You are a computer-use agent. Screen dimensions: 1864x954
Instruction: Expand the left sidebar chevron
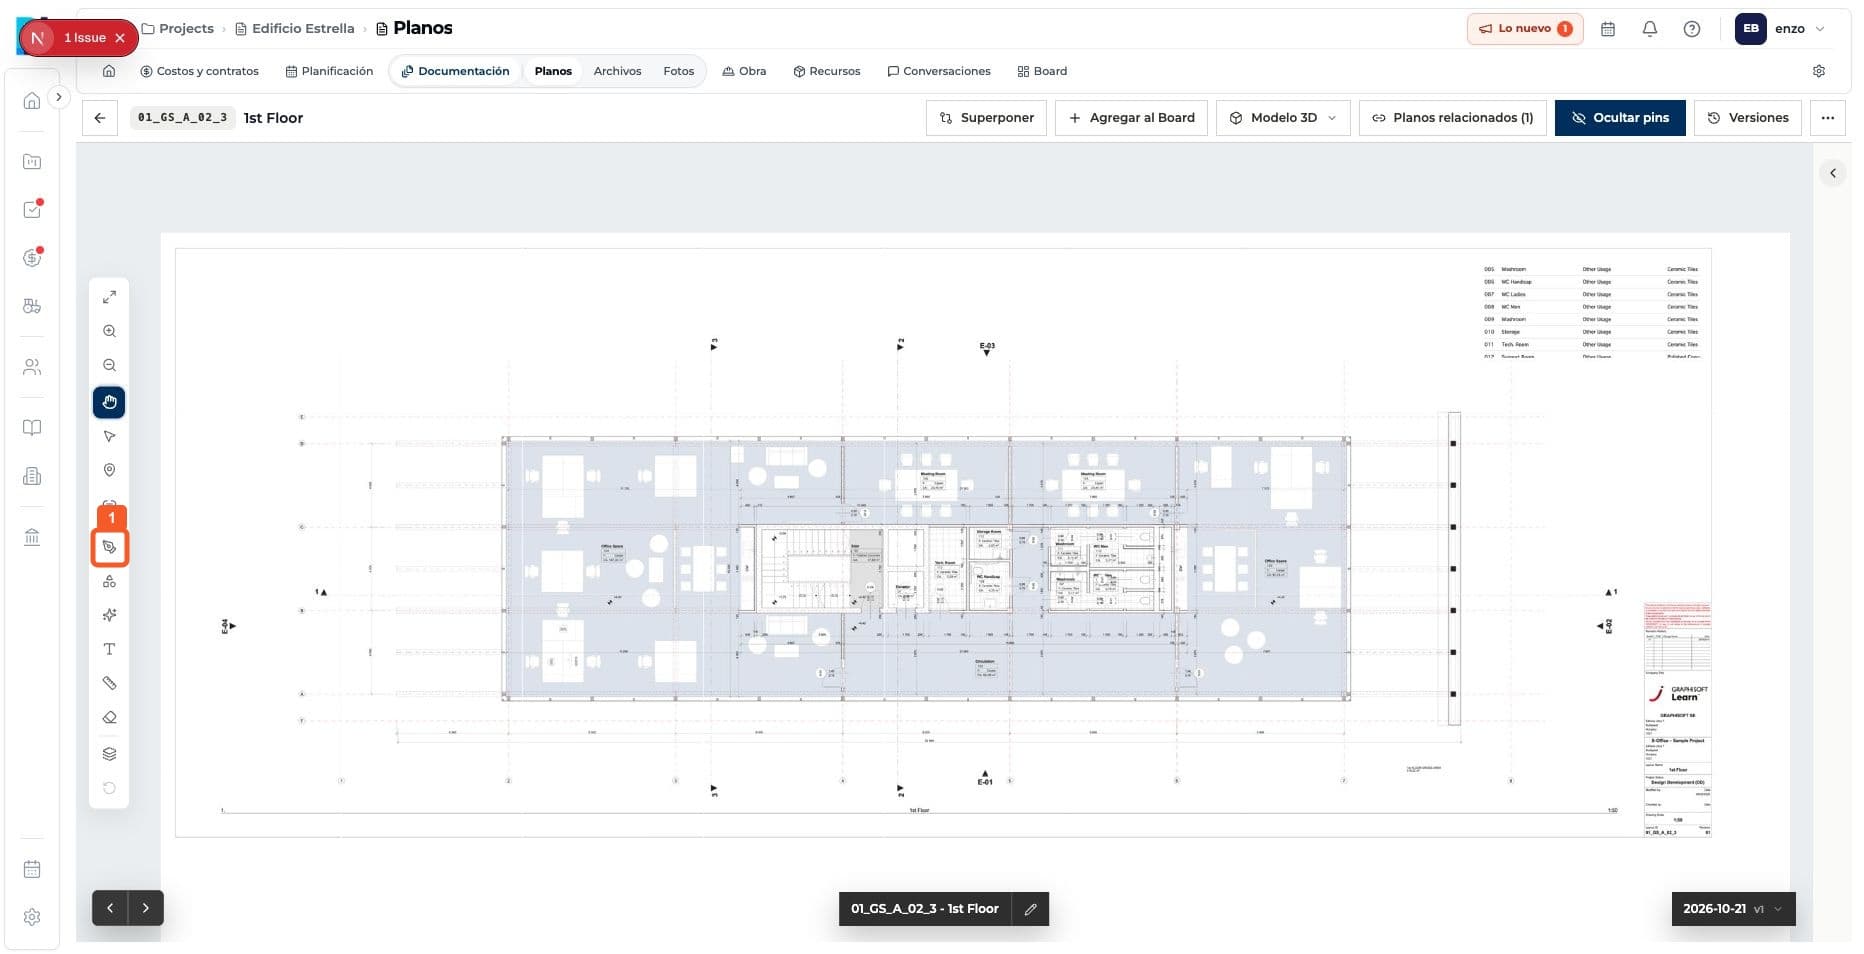coord(59,97)
